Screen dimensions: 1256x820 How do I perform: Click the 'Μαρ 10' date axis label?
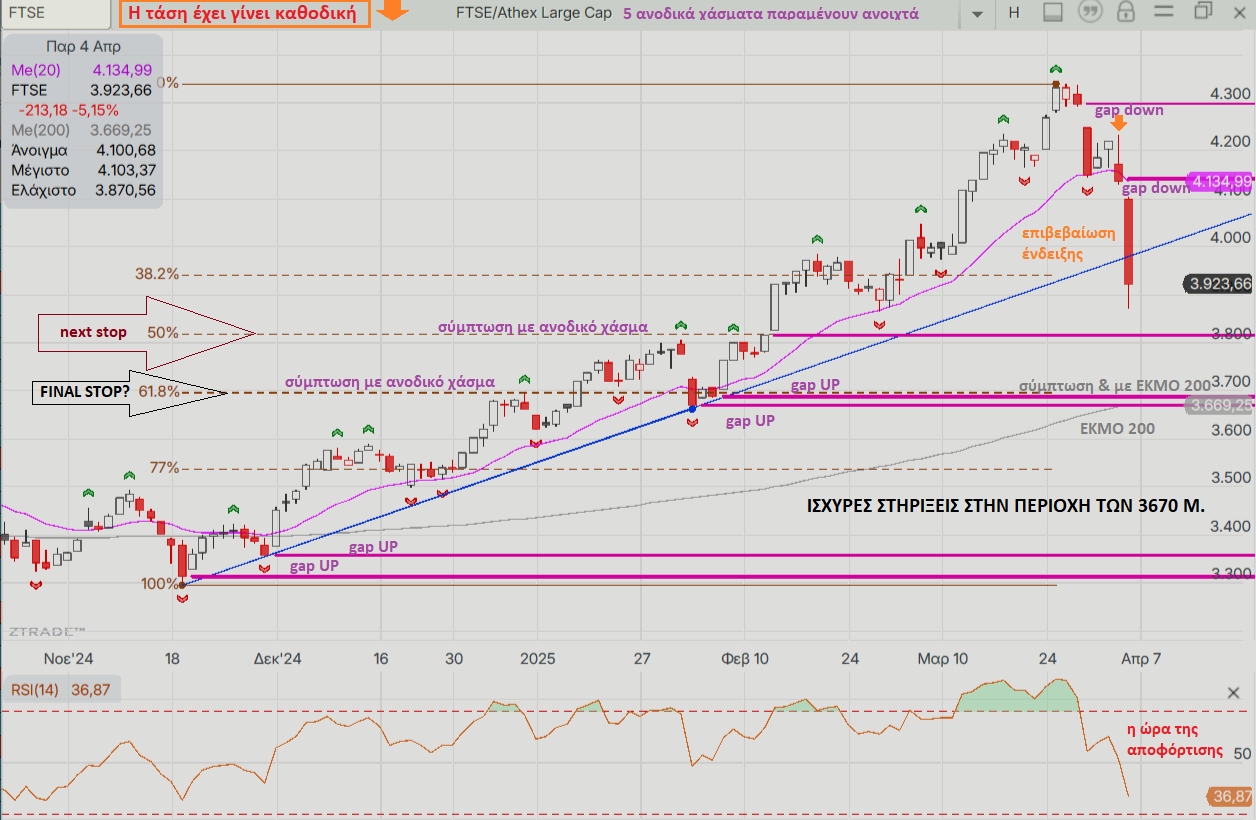click(x=943, y=659)
